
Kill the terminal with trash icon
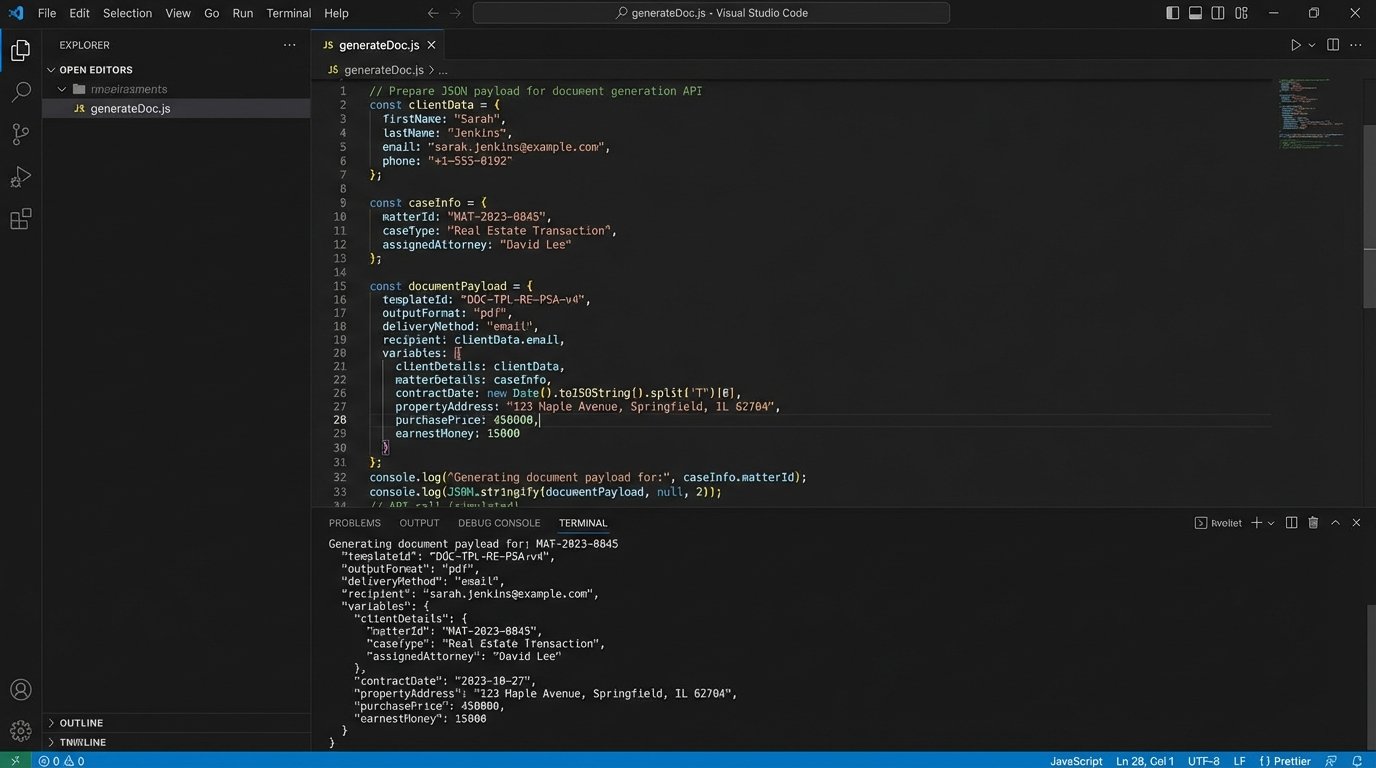[1313, 523]
